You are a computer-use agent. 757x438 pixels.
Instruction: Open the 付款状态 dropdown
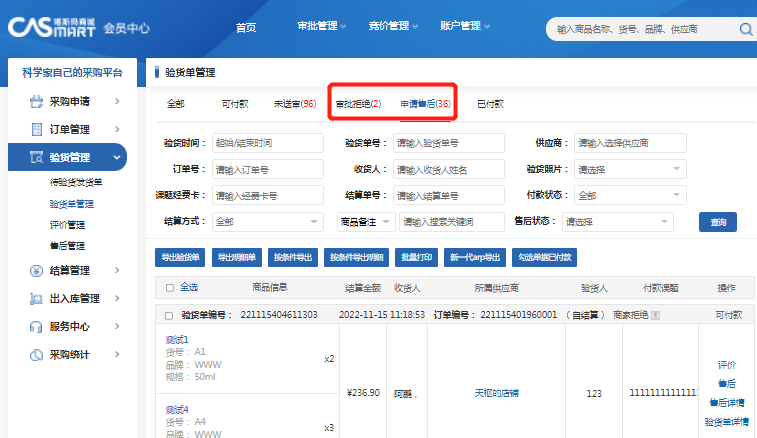[x=630, y=195]
